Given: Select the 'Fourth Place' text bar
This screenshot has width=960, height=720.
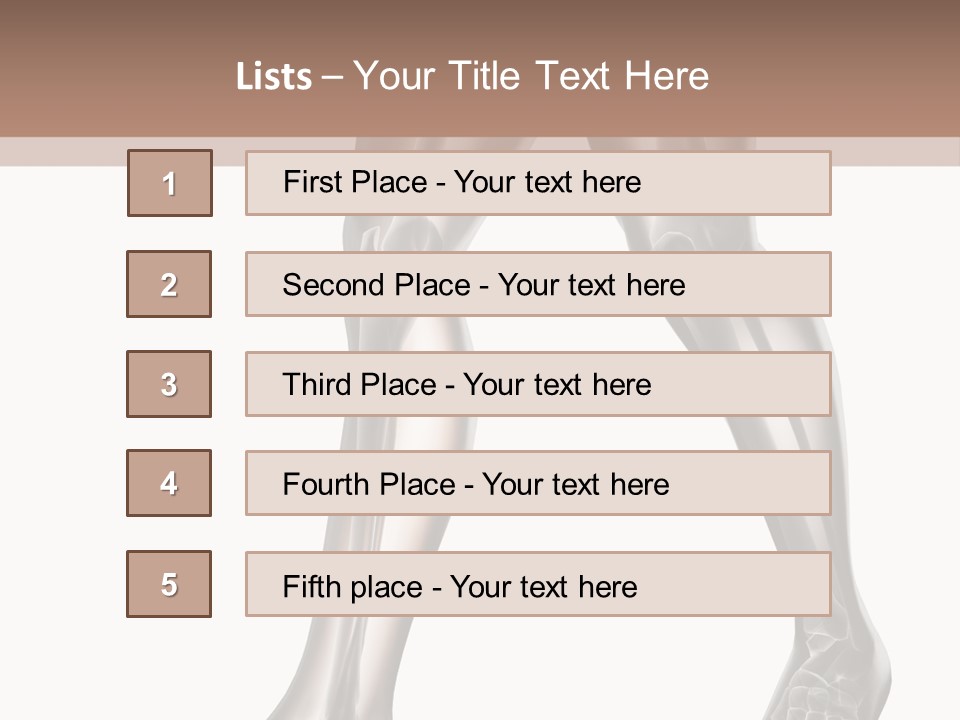Looking at the screenshot, I should click(538, 484).
